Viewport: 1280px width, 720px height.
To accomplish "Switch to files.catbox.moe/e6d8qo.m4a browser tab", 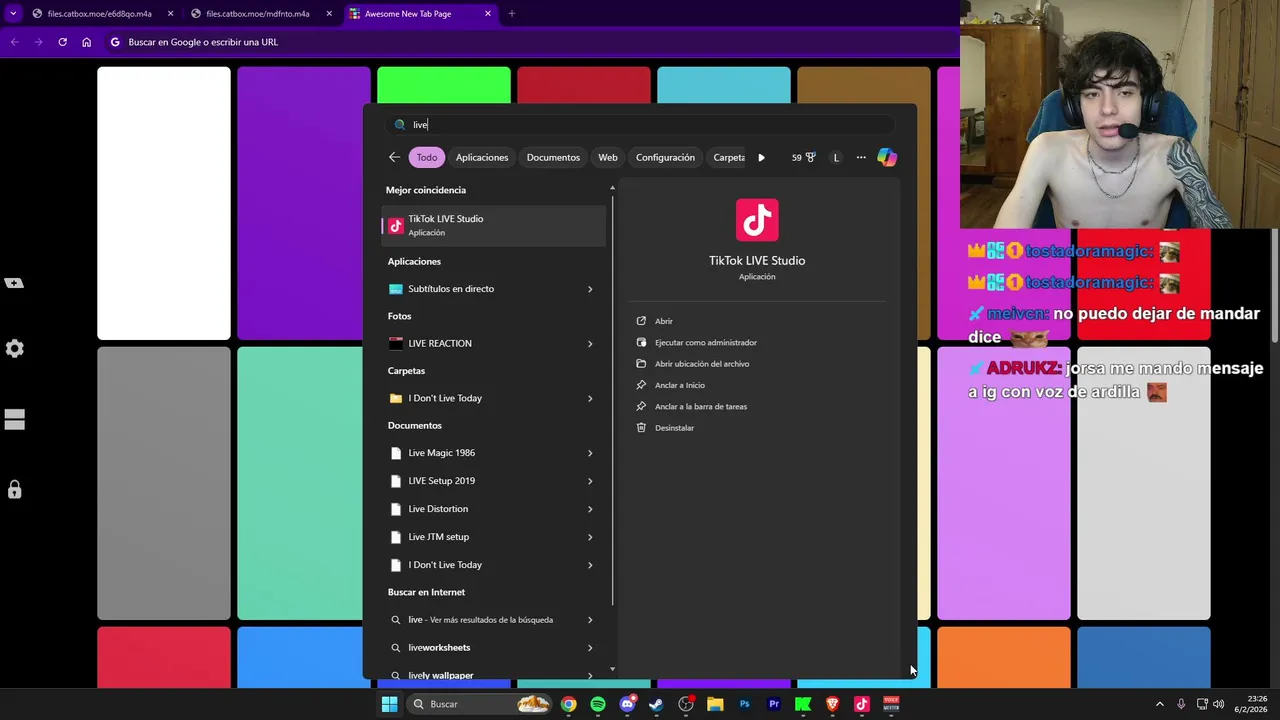I will pyautogui.click(x=102, y=14).
